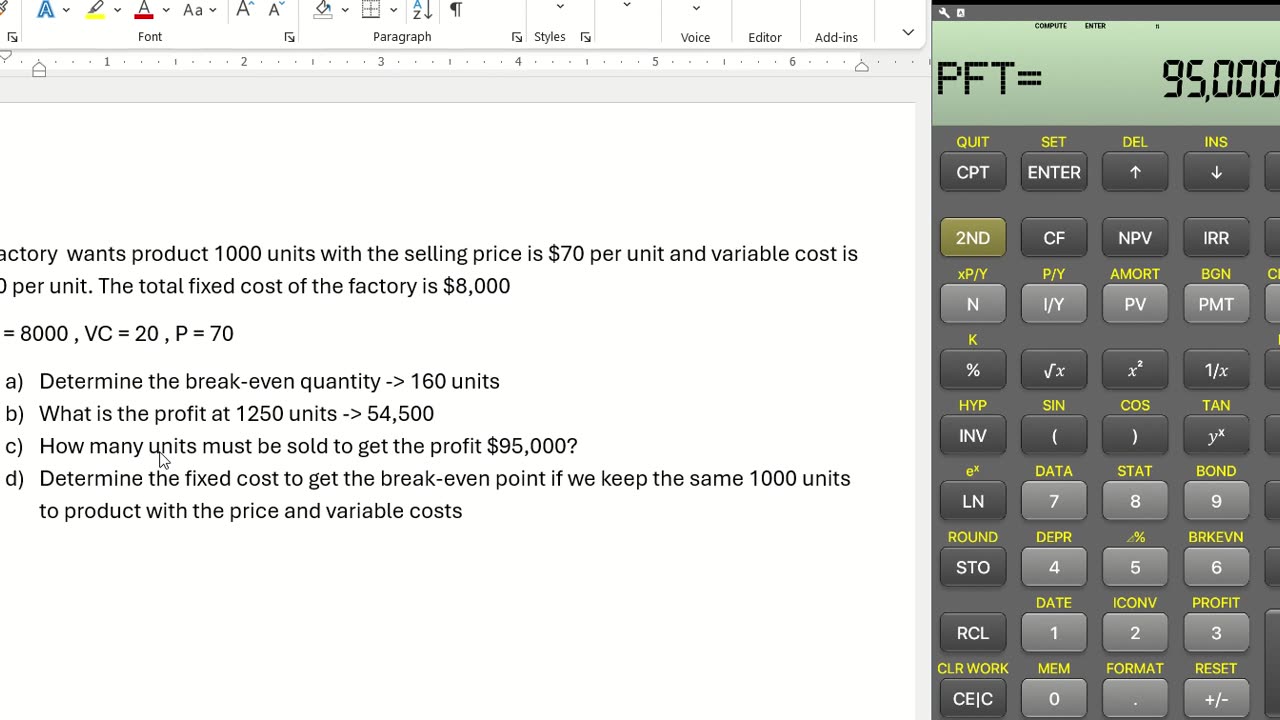Collapse the ribbon with the chevron
1280x720 pixels.
click(x=908, y=32)
